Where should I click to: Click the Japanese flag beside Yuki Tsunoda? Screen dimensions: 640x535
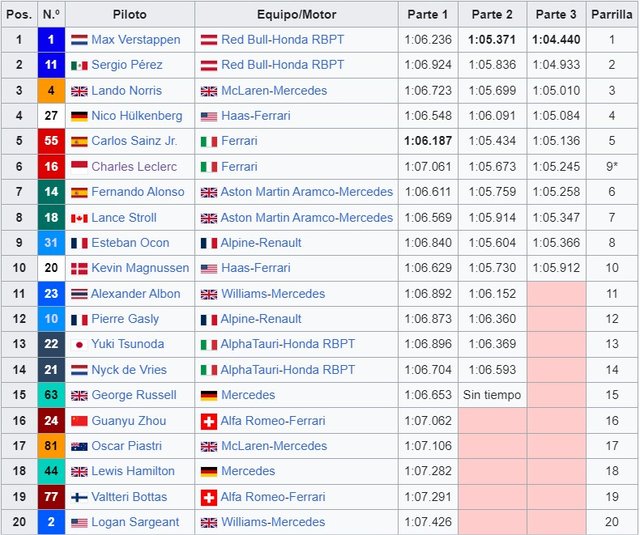coord(79,344)
